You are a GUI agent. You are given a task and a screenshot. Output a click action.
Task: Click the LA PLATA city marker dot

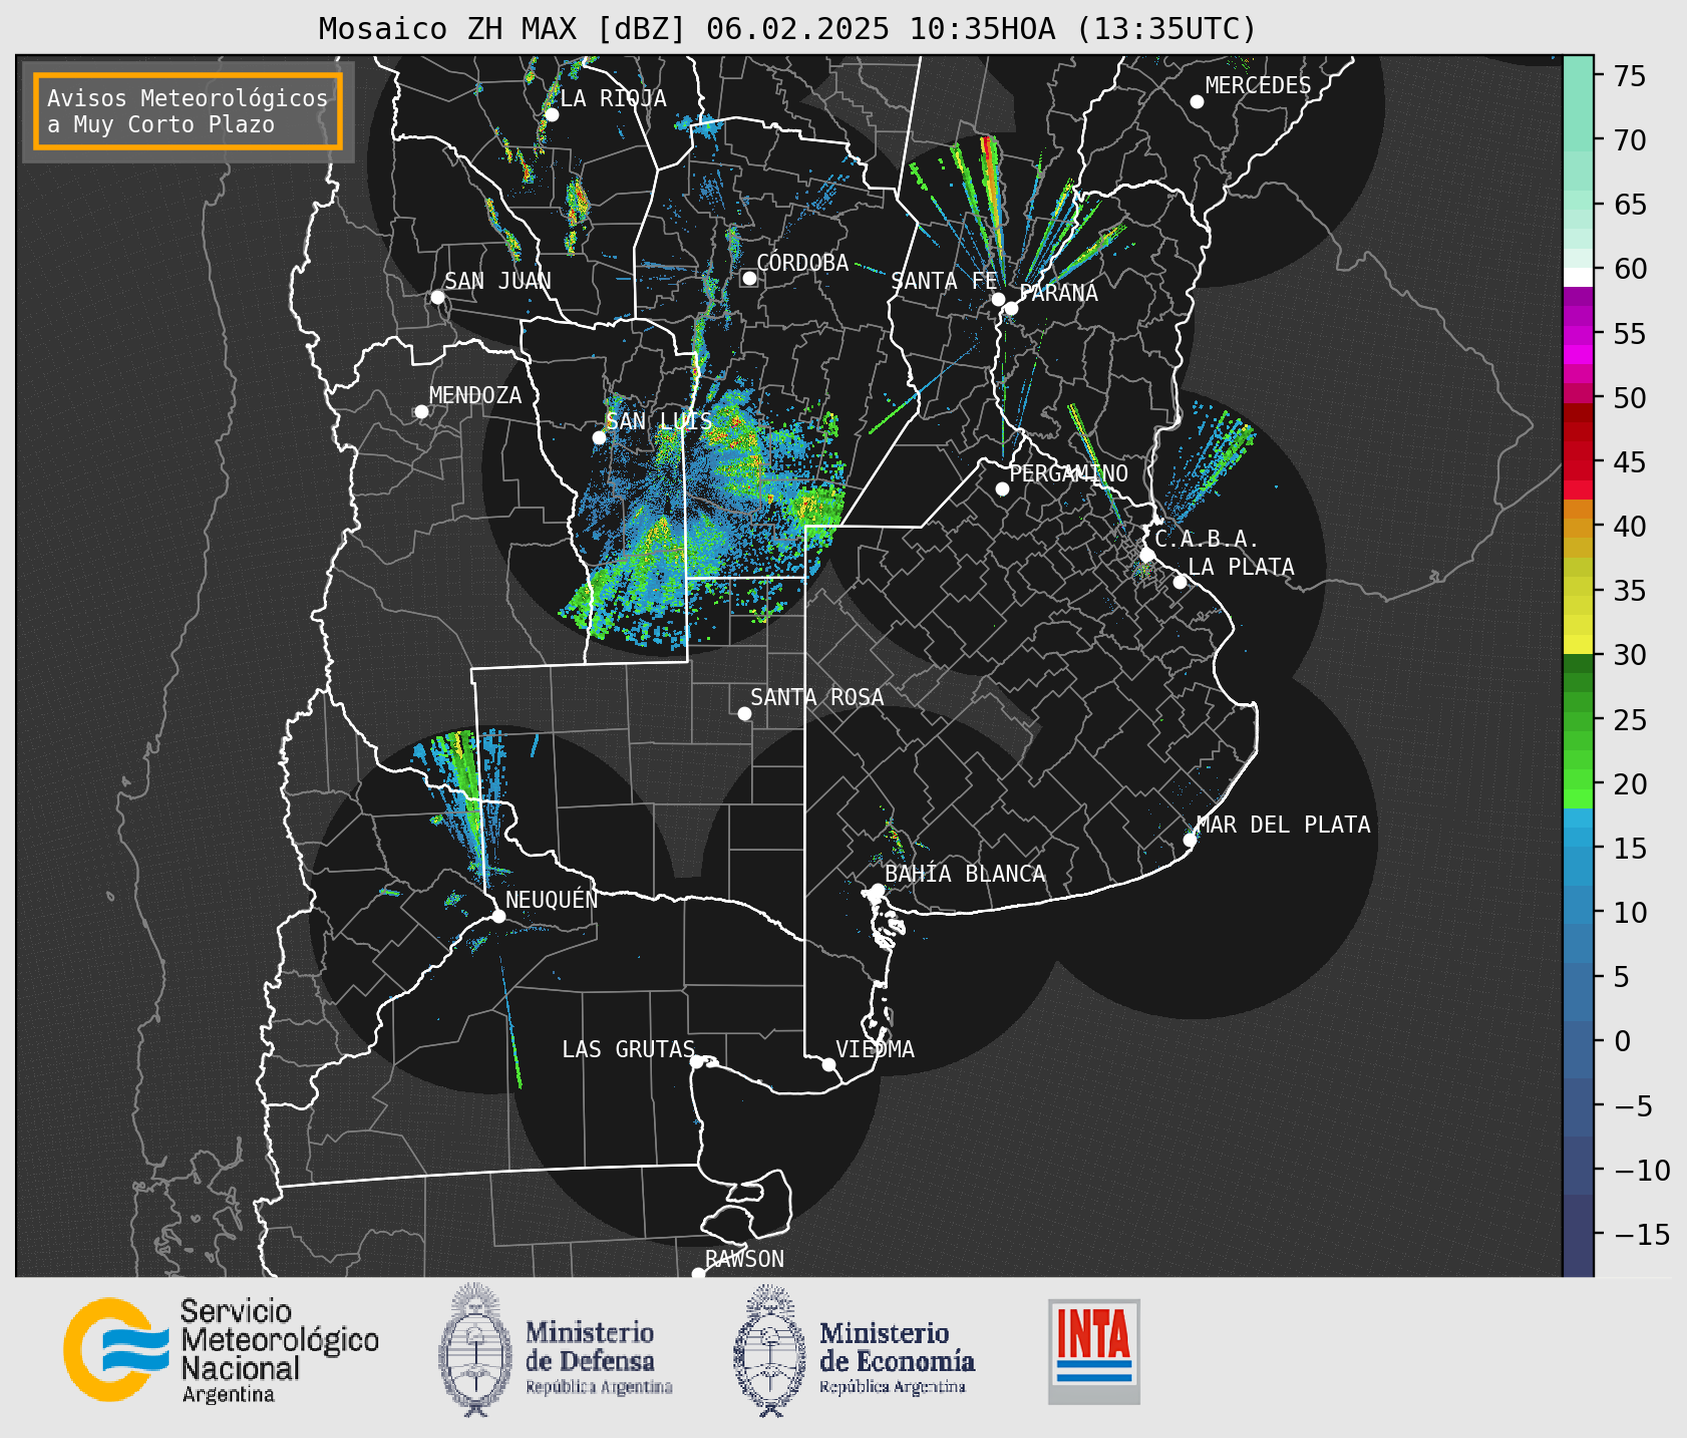[1180, 582]
